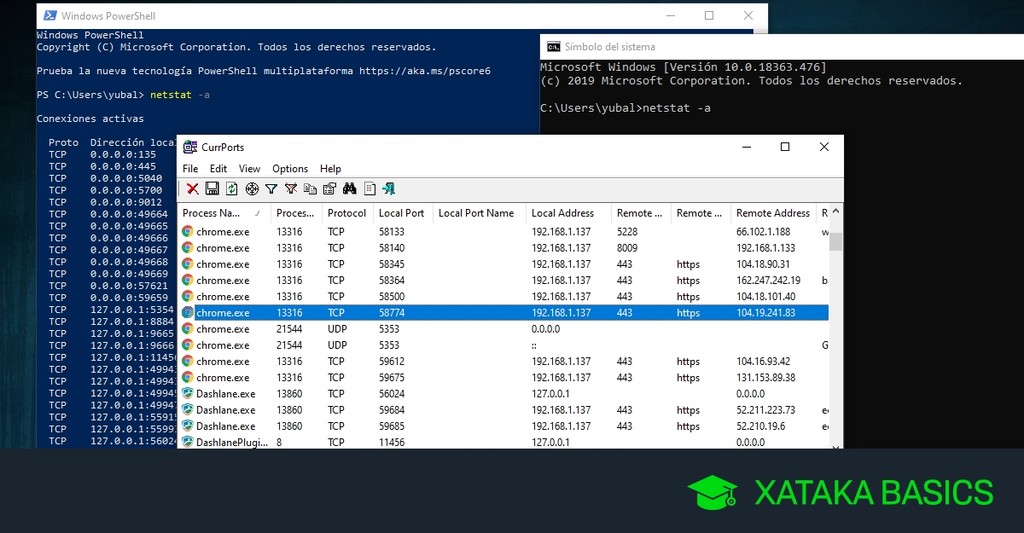Open the Edit menu in CurrPorts

click(x=218, y=169)
